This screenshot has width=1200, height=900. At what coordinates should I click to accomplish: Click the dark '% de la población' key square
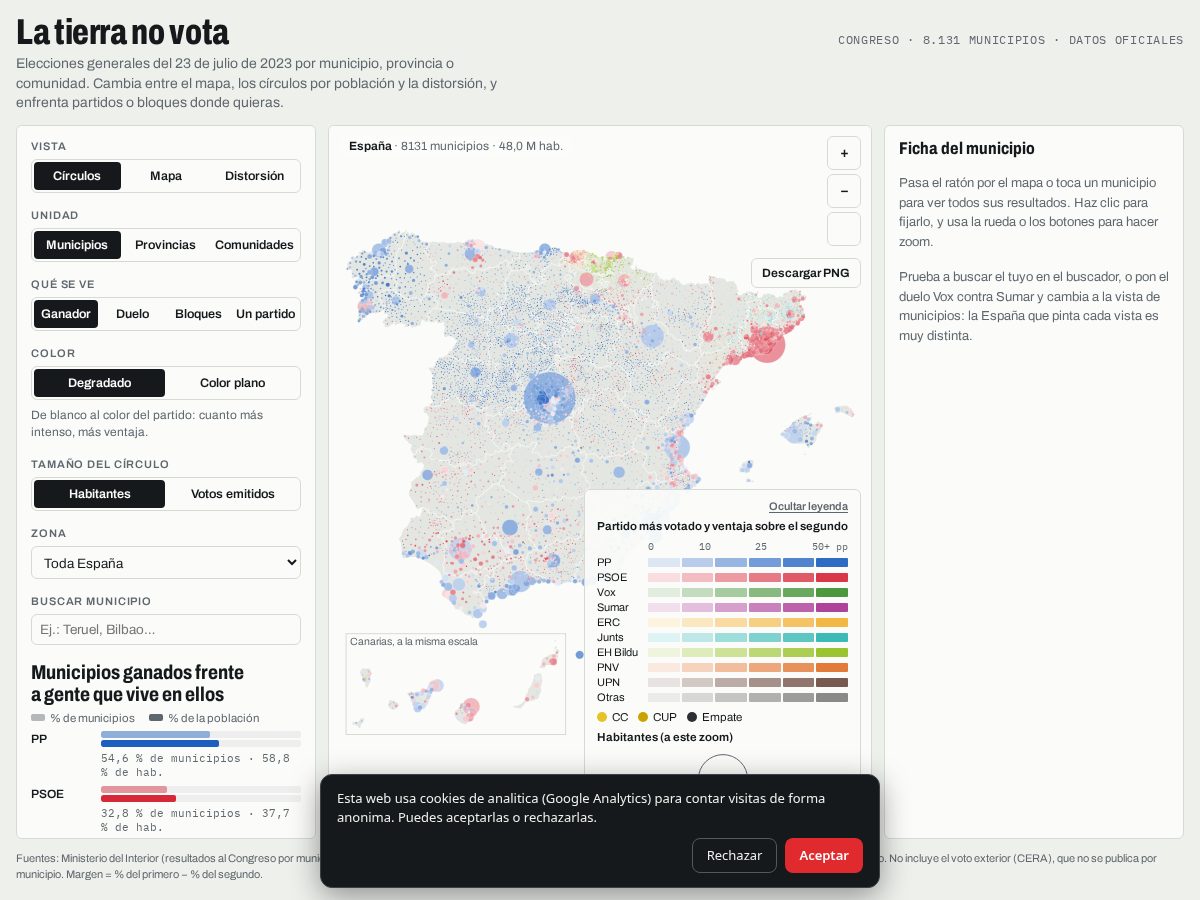pyautogui.click(x=156, y=718)
